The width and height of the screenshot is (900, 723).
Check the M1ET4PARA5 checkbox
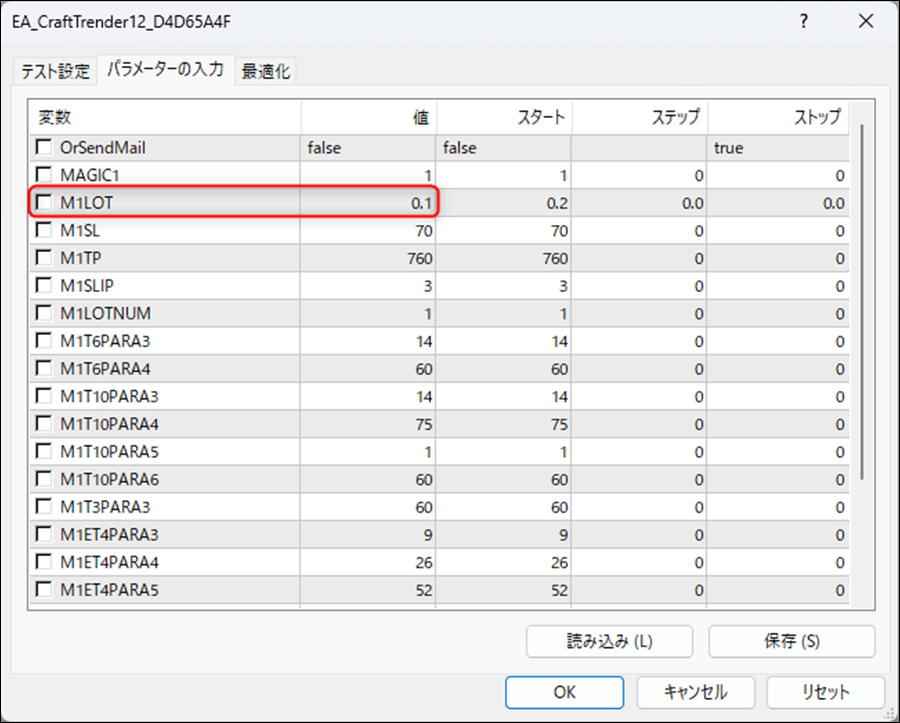(x=44, y=590)
